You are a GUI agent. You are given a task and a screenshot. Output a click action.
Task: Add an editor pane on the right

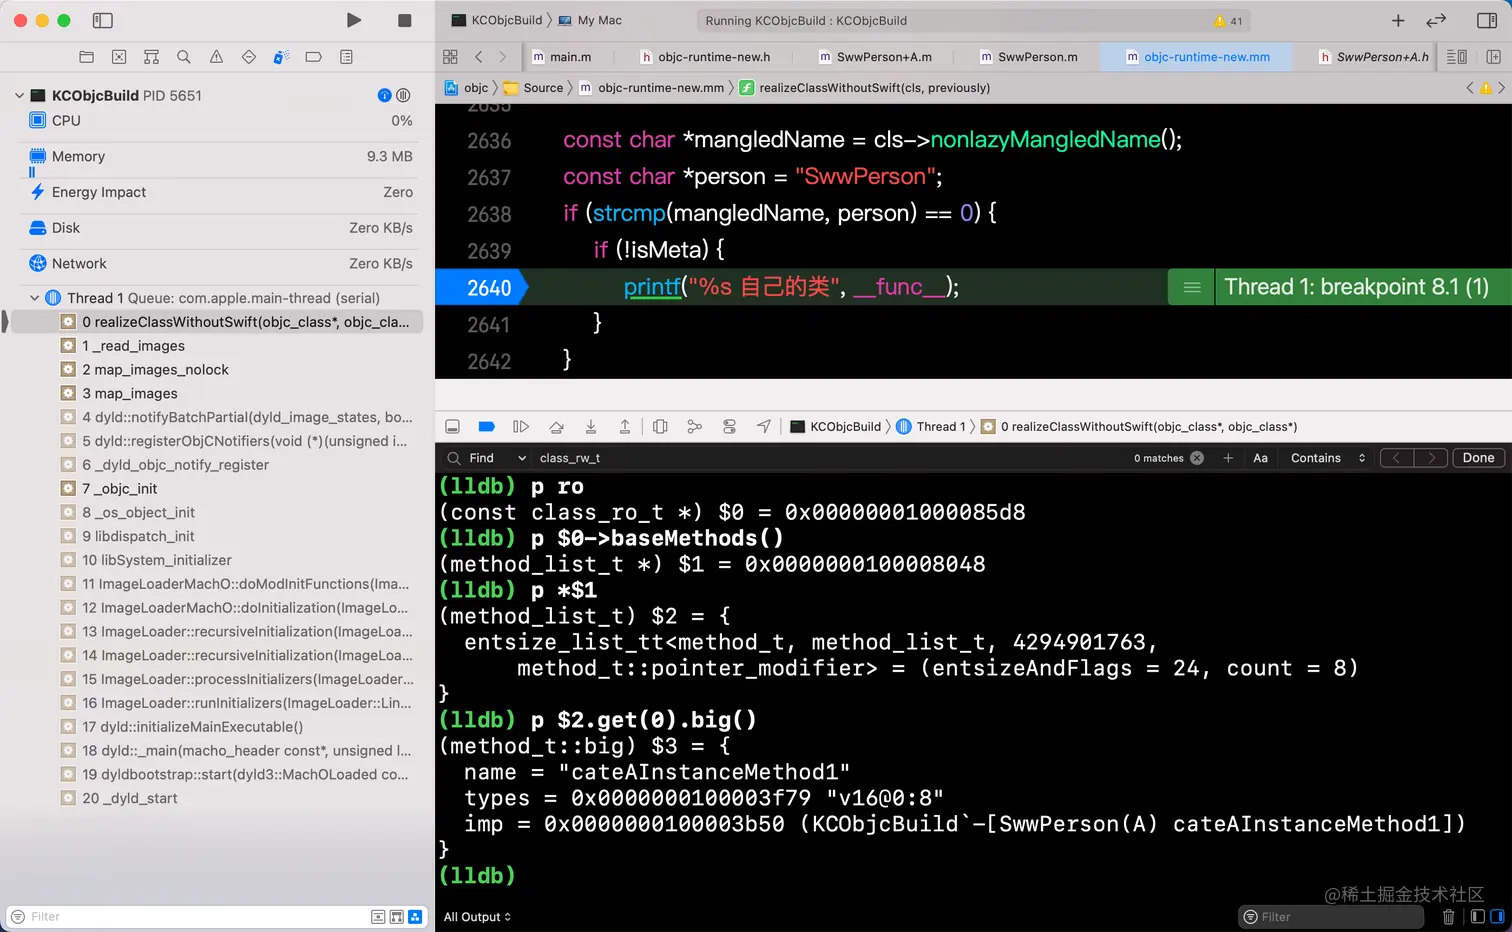[1494, 57]
